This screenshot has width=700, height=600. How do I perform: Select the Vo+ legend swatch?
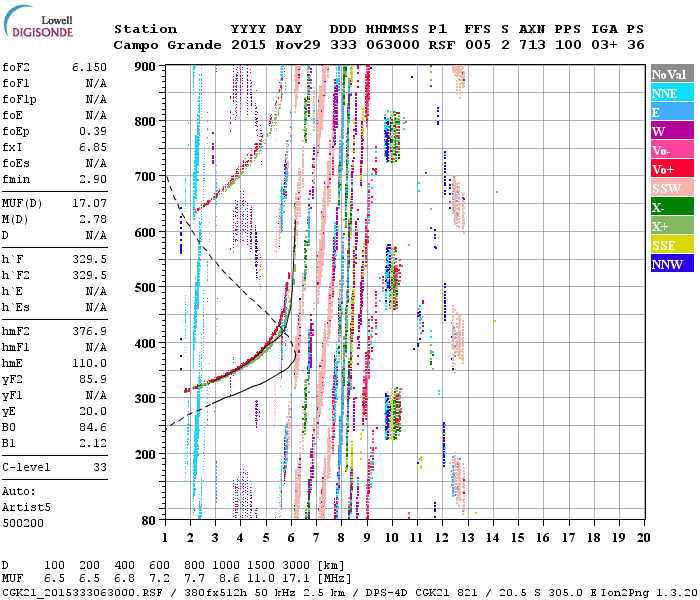[672, 169]
